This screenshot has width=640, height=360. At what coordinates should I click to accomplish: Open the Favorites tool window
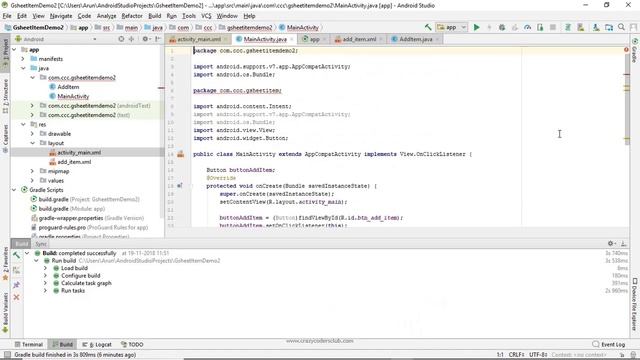coord(5,264)
